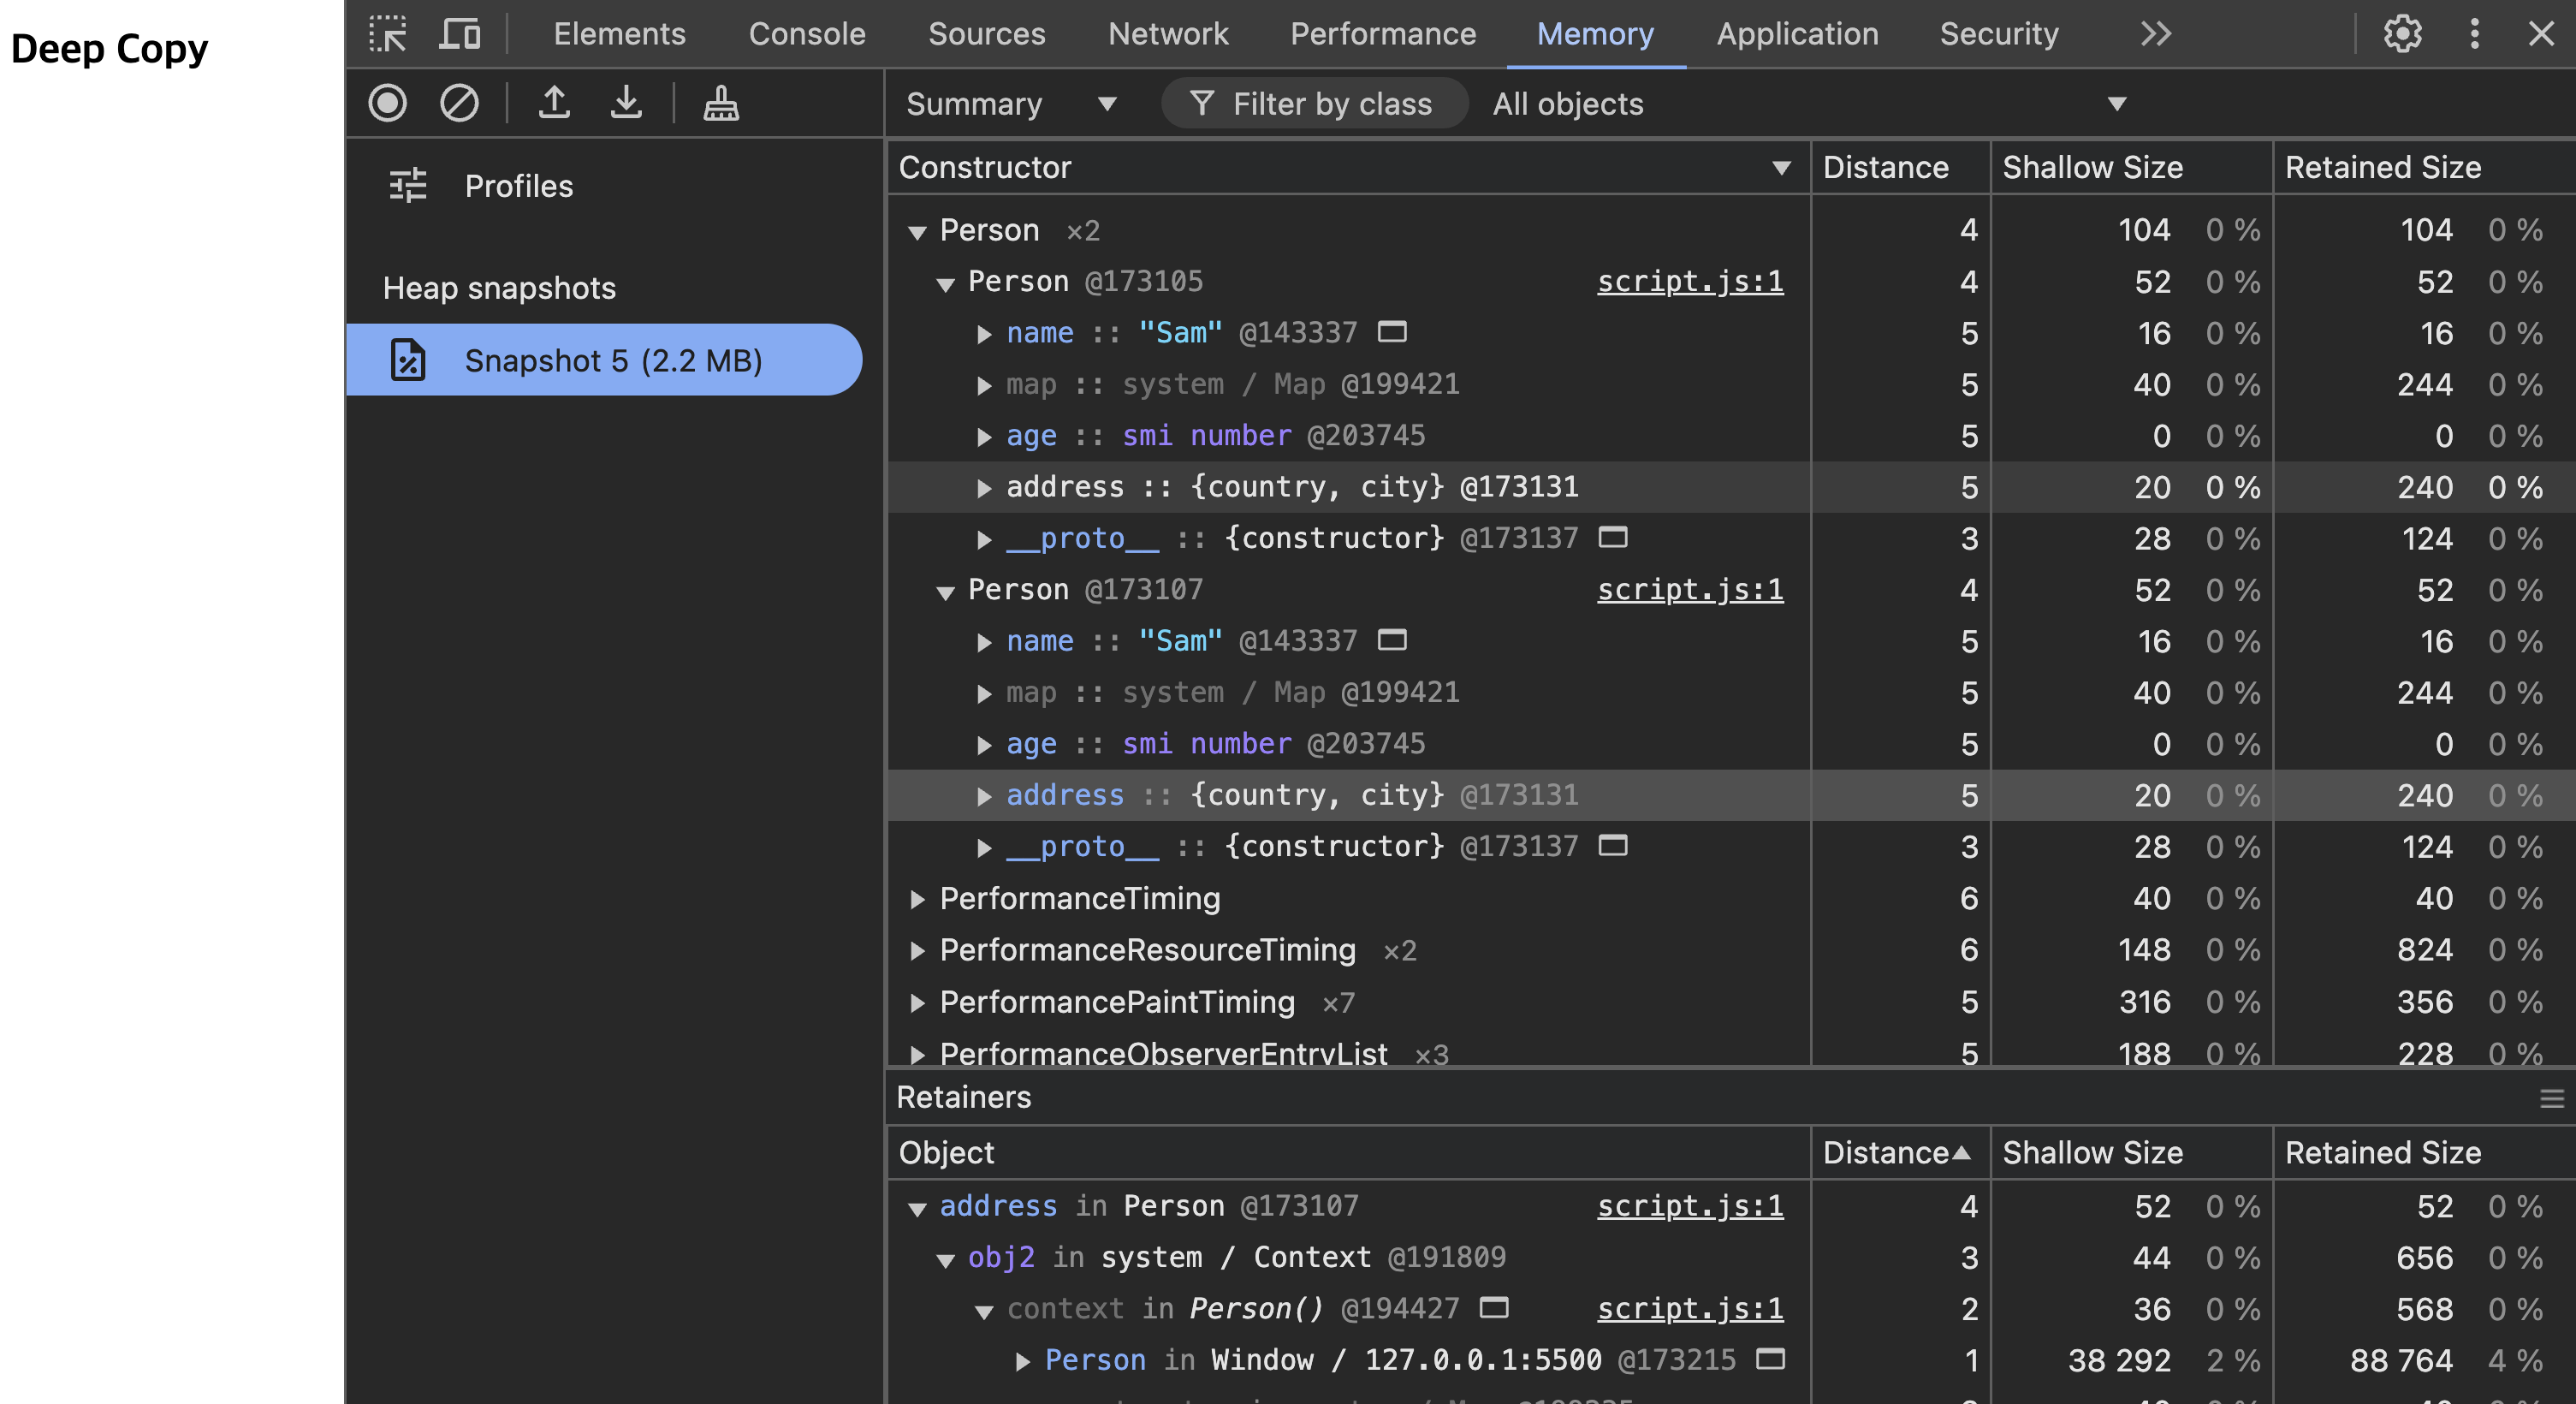
Task: Expand the PerformanceTiming constructor row
Action: pos(917,899)
